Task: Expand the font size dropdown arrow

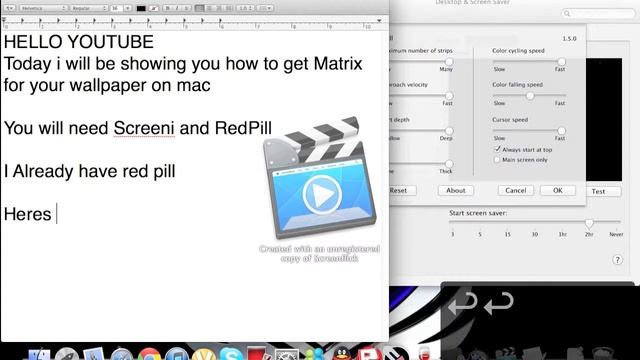Action: tap(128, 8)
